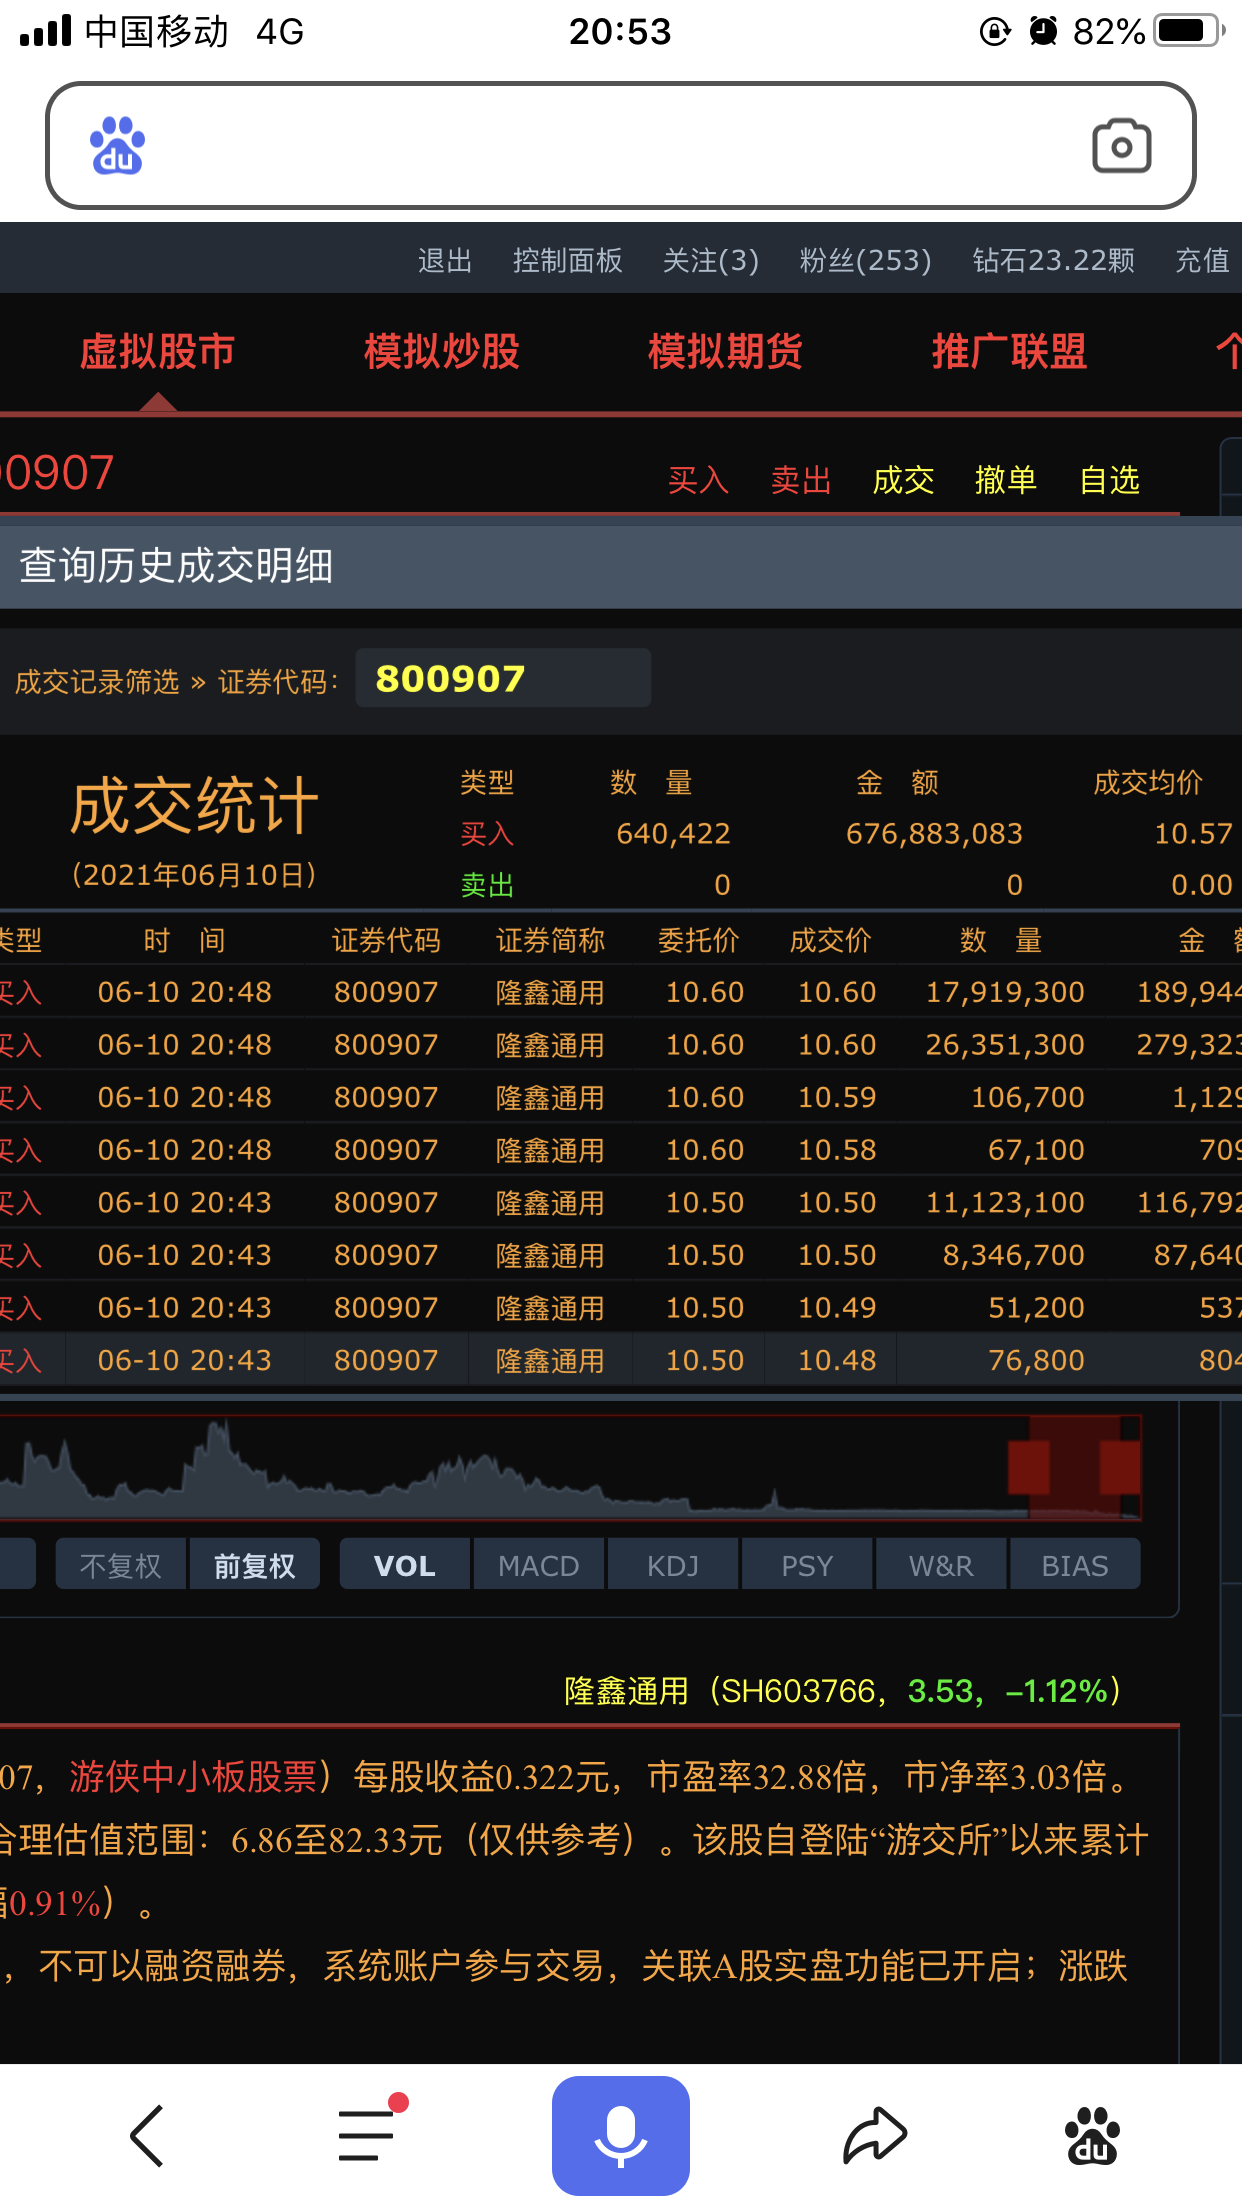Open the 成交 trades view

click(903, 481)
